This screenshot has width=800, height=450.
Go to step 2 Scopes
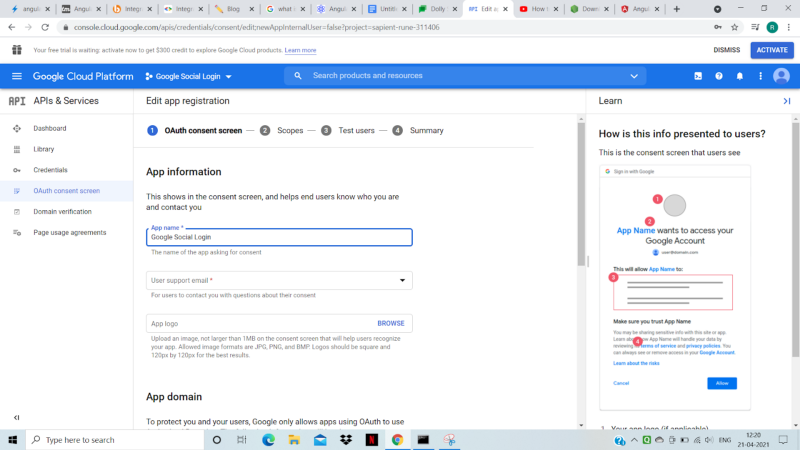(281, 131)
